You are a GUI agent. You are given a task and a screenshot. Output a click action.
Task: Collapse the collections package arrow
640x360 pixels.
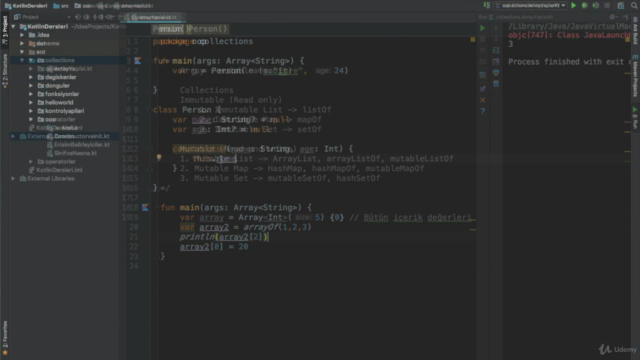pyautogui.click(x=22, y=60)
